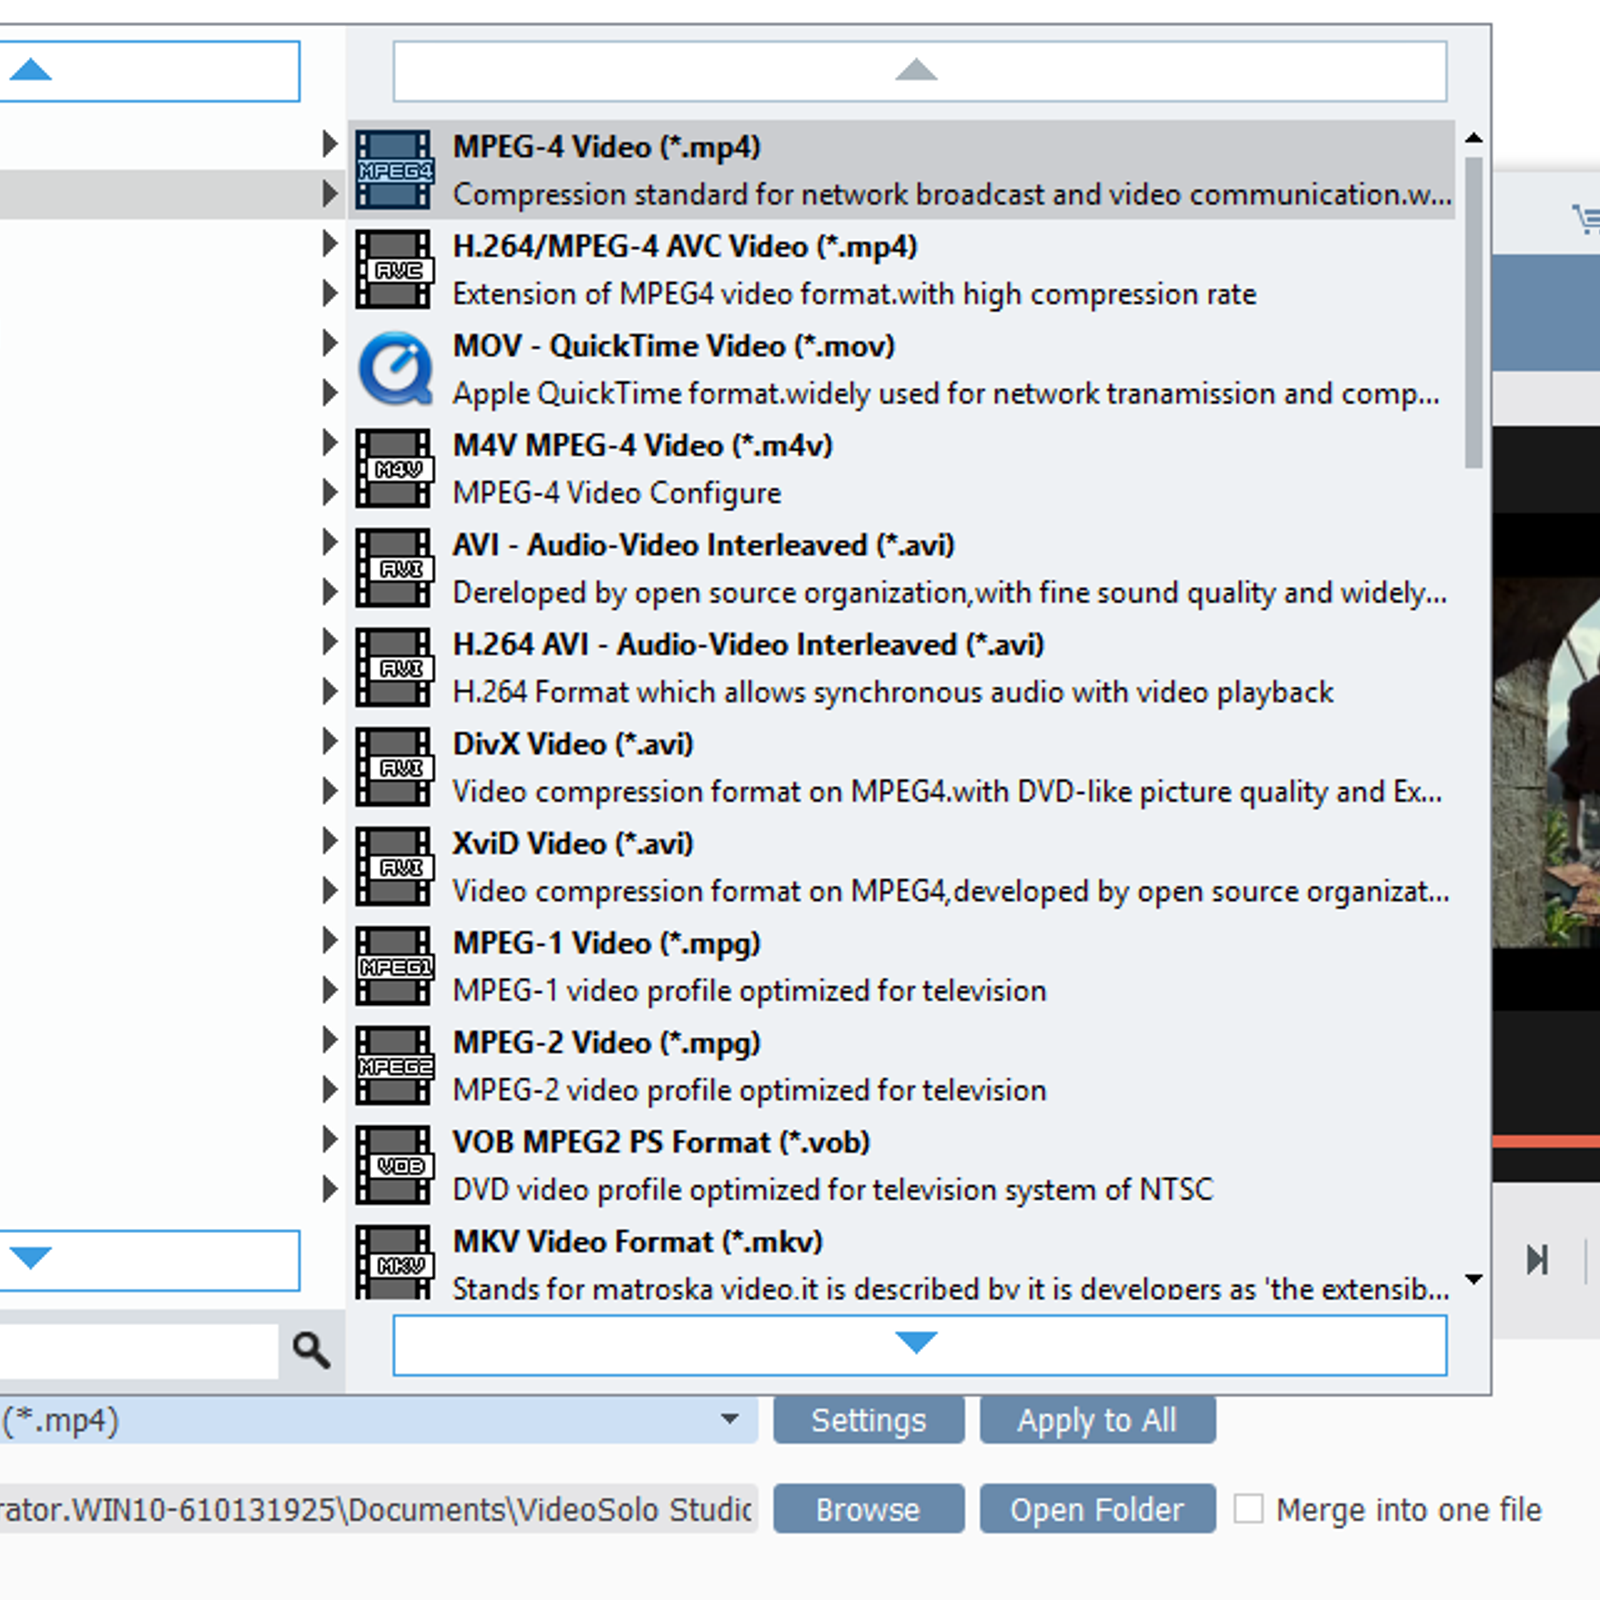Choose MOV - QuickTime Video (*.mov)
Viewport: 1600px width, 1600px height.
tap(902, 369)
